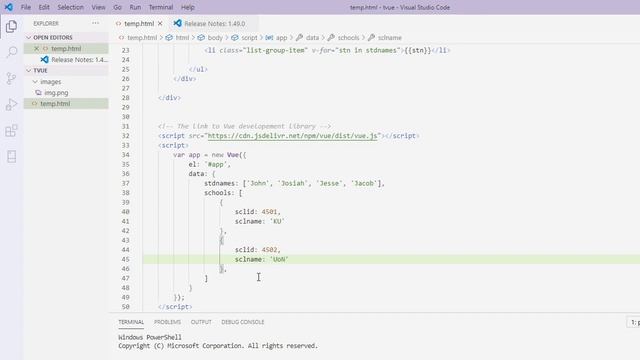Viewport: 640px width, 360px height.
Task: Click the el: '#app' code line
Action: coord(209,164)
